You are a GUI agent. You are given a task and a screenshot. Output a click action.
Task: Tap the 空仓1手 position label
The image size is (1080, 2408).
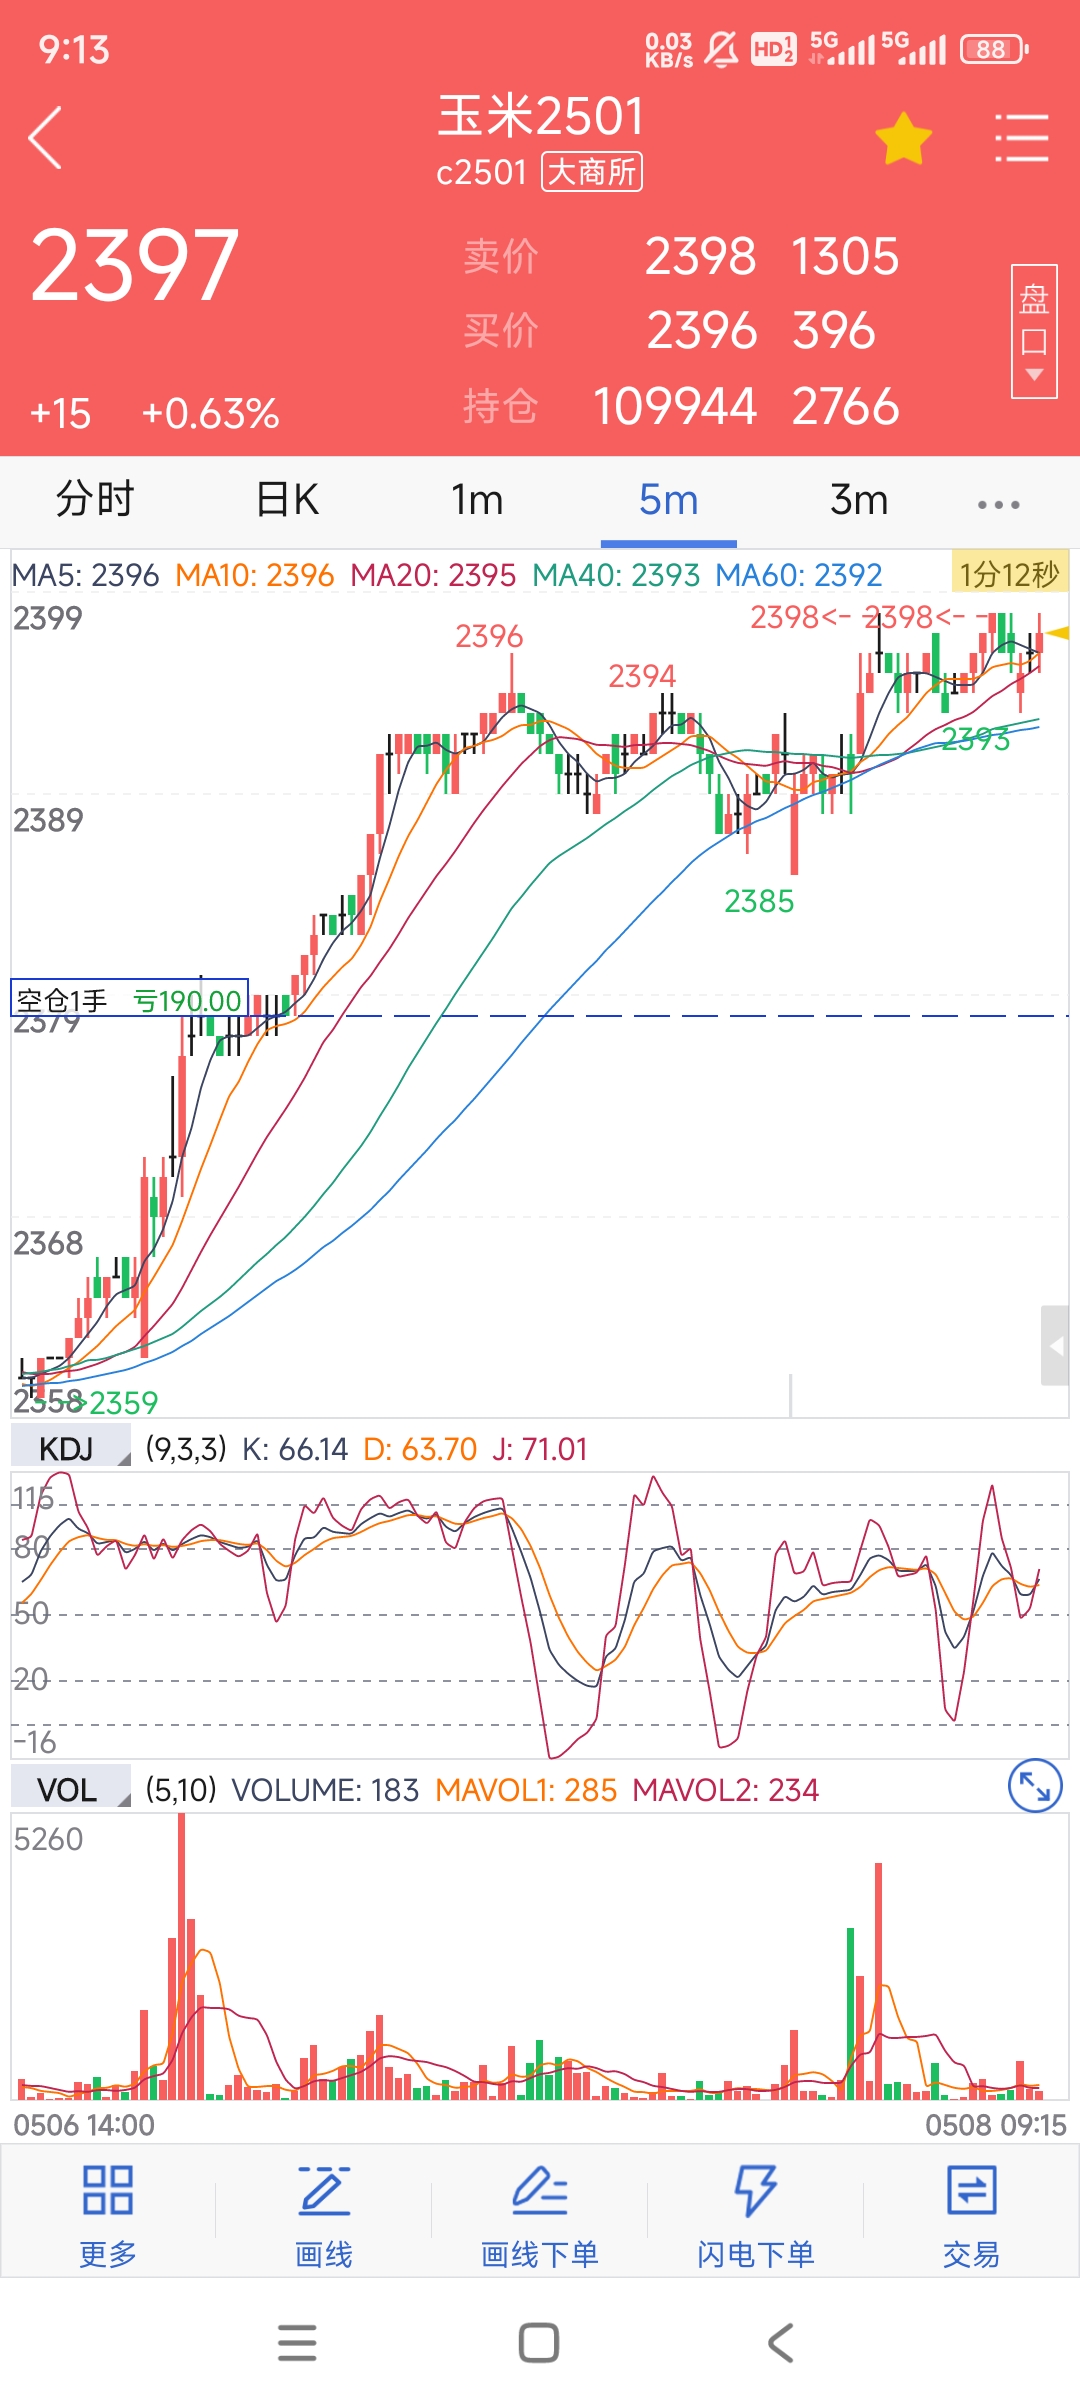129,999
